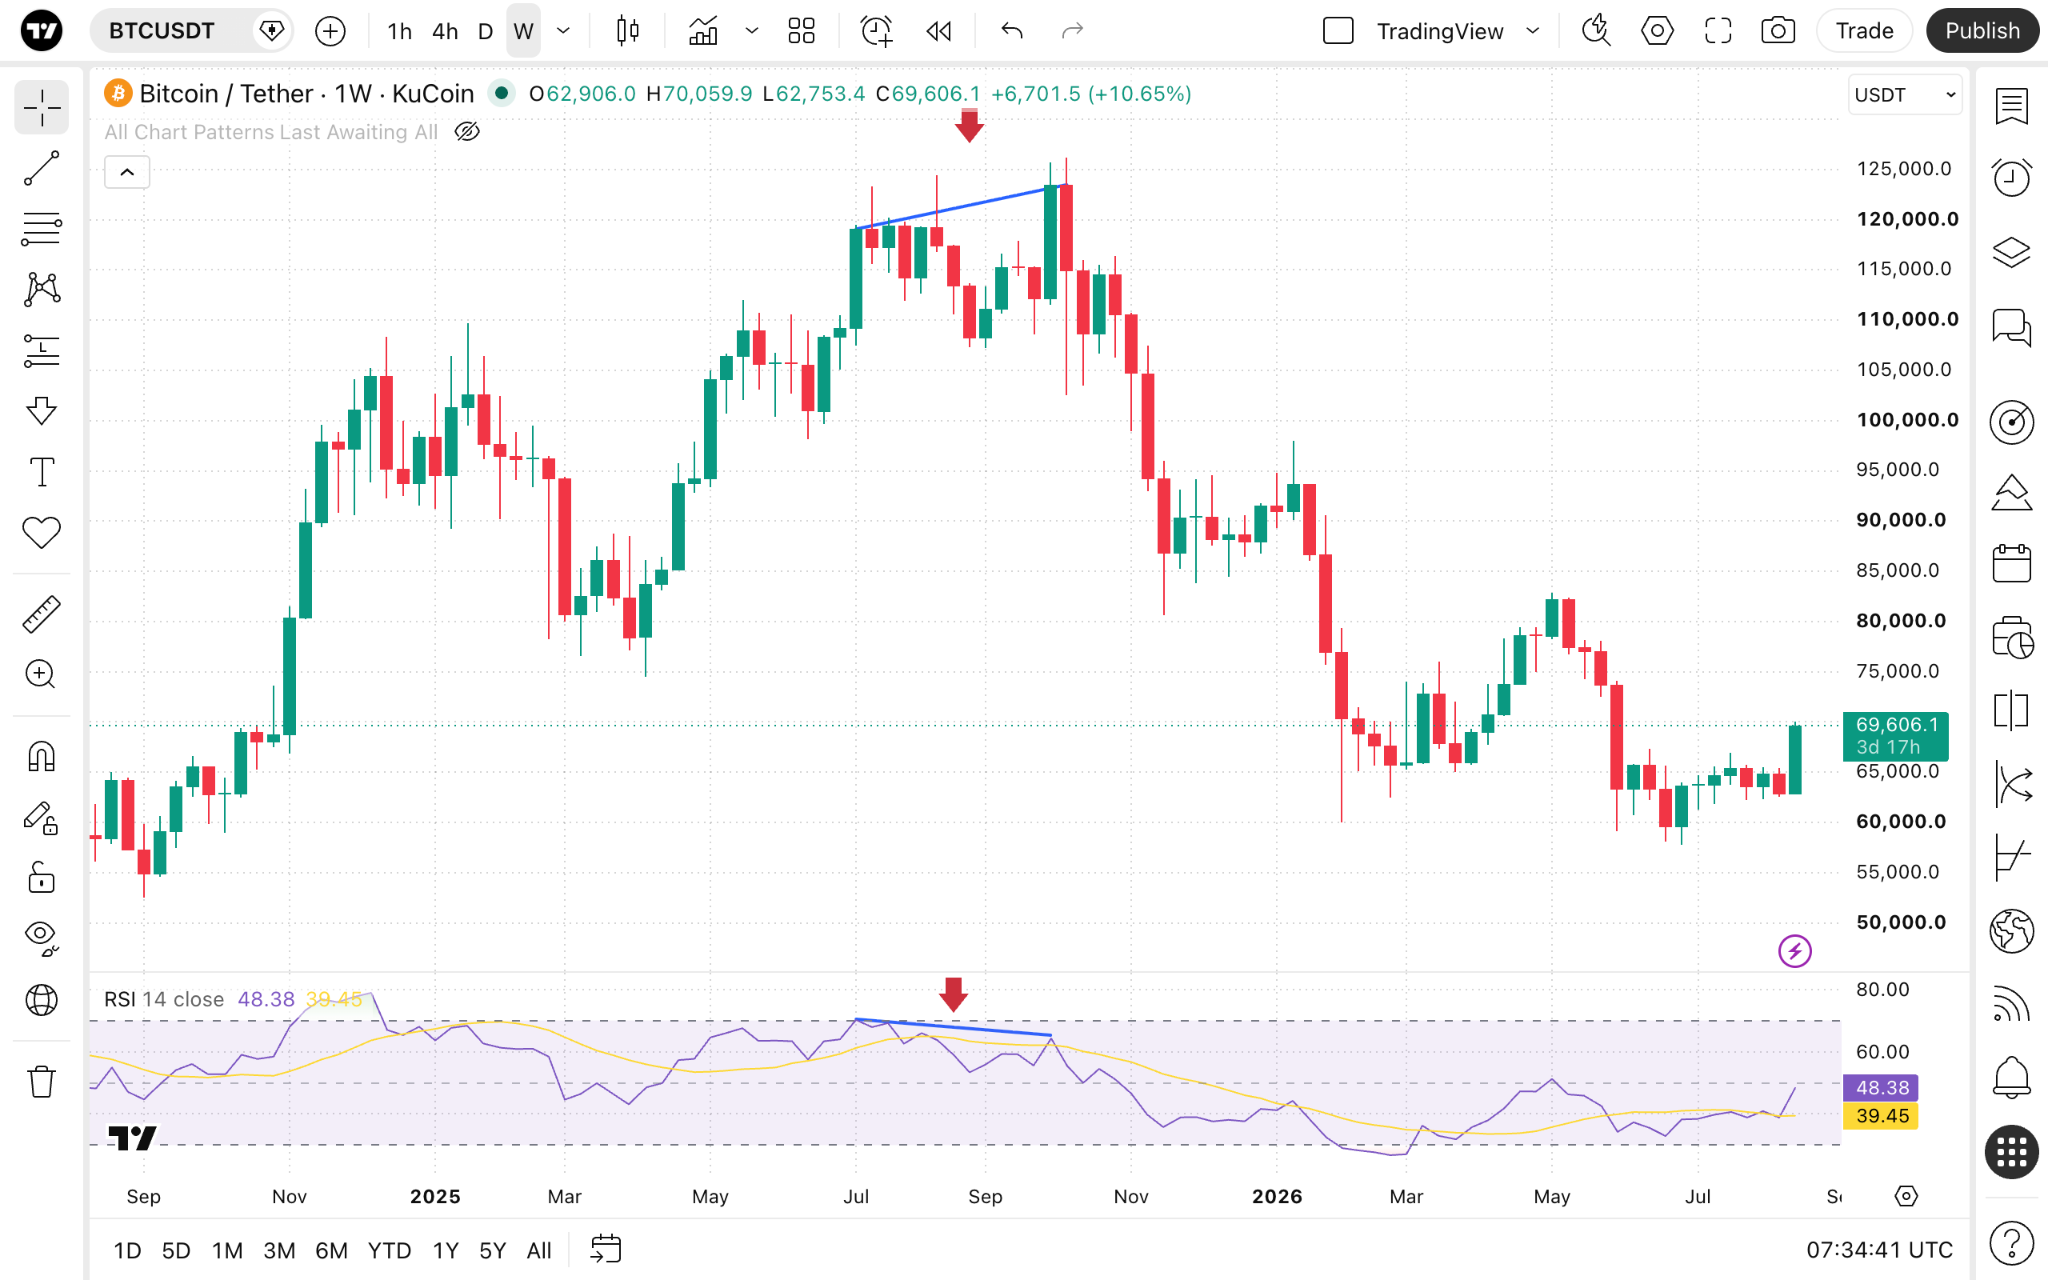Switch to the 4h timeframe
The height and width of the screenshot is (1280, 2048).
pos(445,31)
